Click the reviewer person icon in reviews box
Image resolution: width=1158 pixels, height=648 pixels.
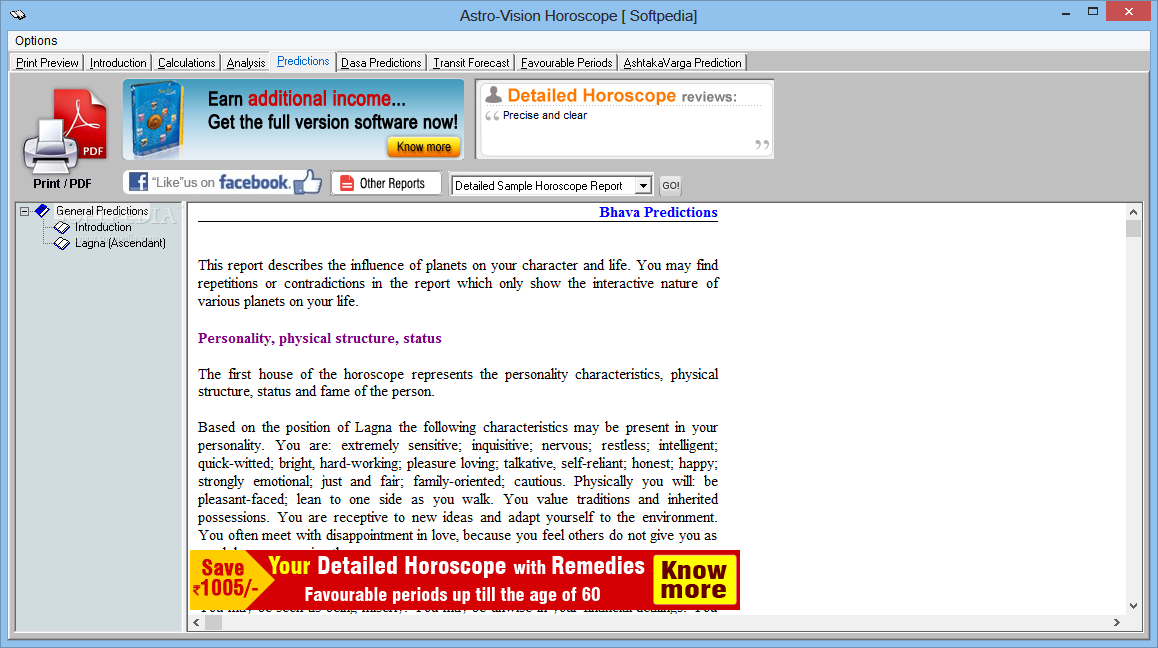pyautogui.click(x=493, y=95)
